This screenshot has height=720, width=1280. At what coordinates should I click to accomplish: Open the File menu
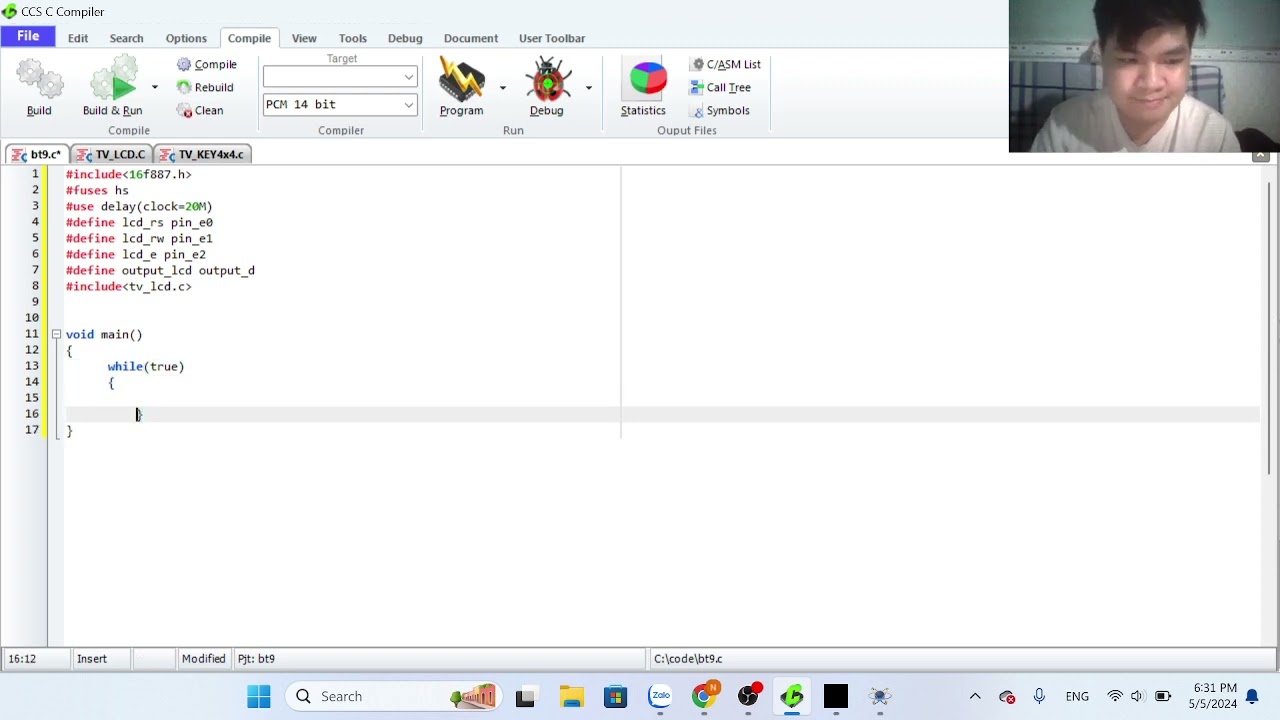(28, 37)
